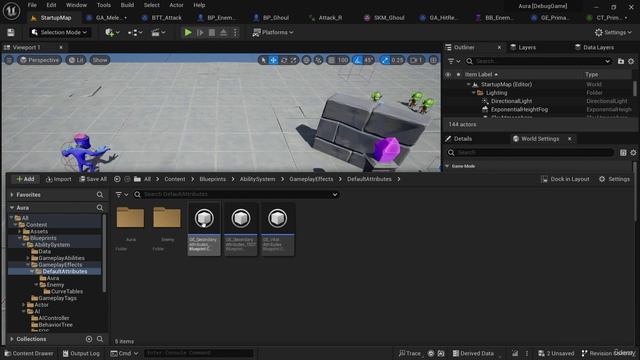Click the Outliner search field
Screen dimensions: 640x360
click(x=539, y=61)
